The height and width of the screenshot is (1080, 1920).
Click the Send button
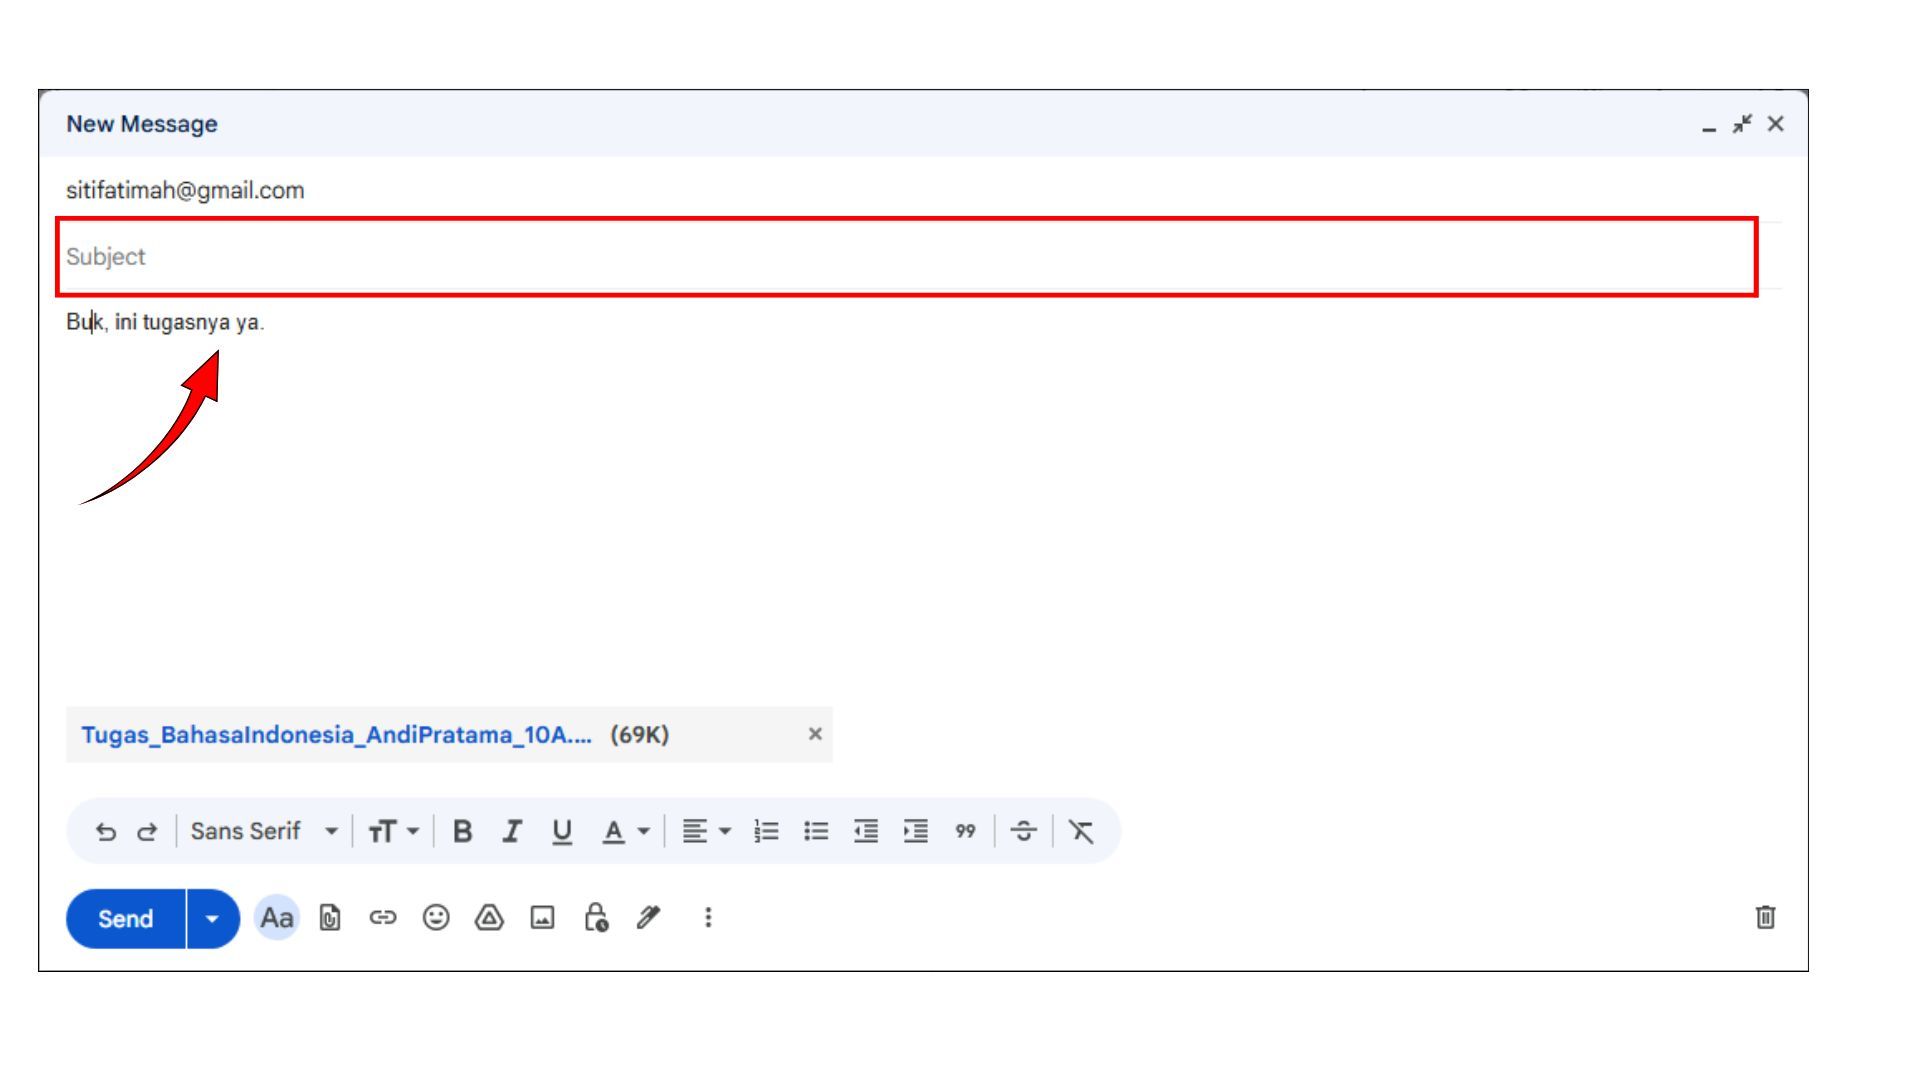[126, 919]
